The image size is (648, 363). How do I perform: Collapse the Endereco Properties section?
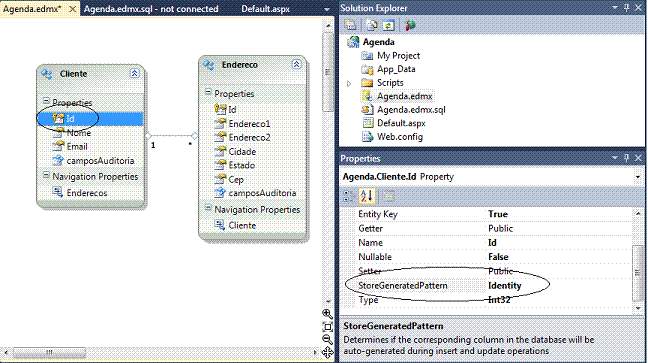[x=208, y=92]
